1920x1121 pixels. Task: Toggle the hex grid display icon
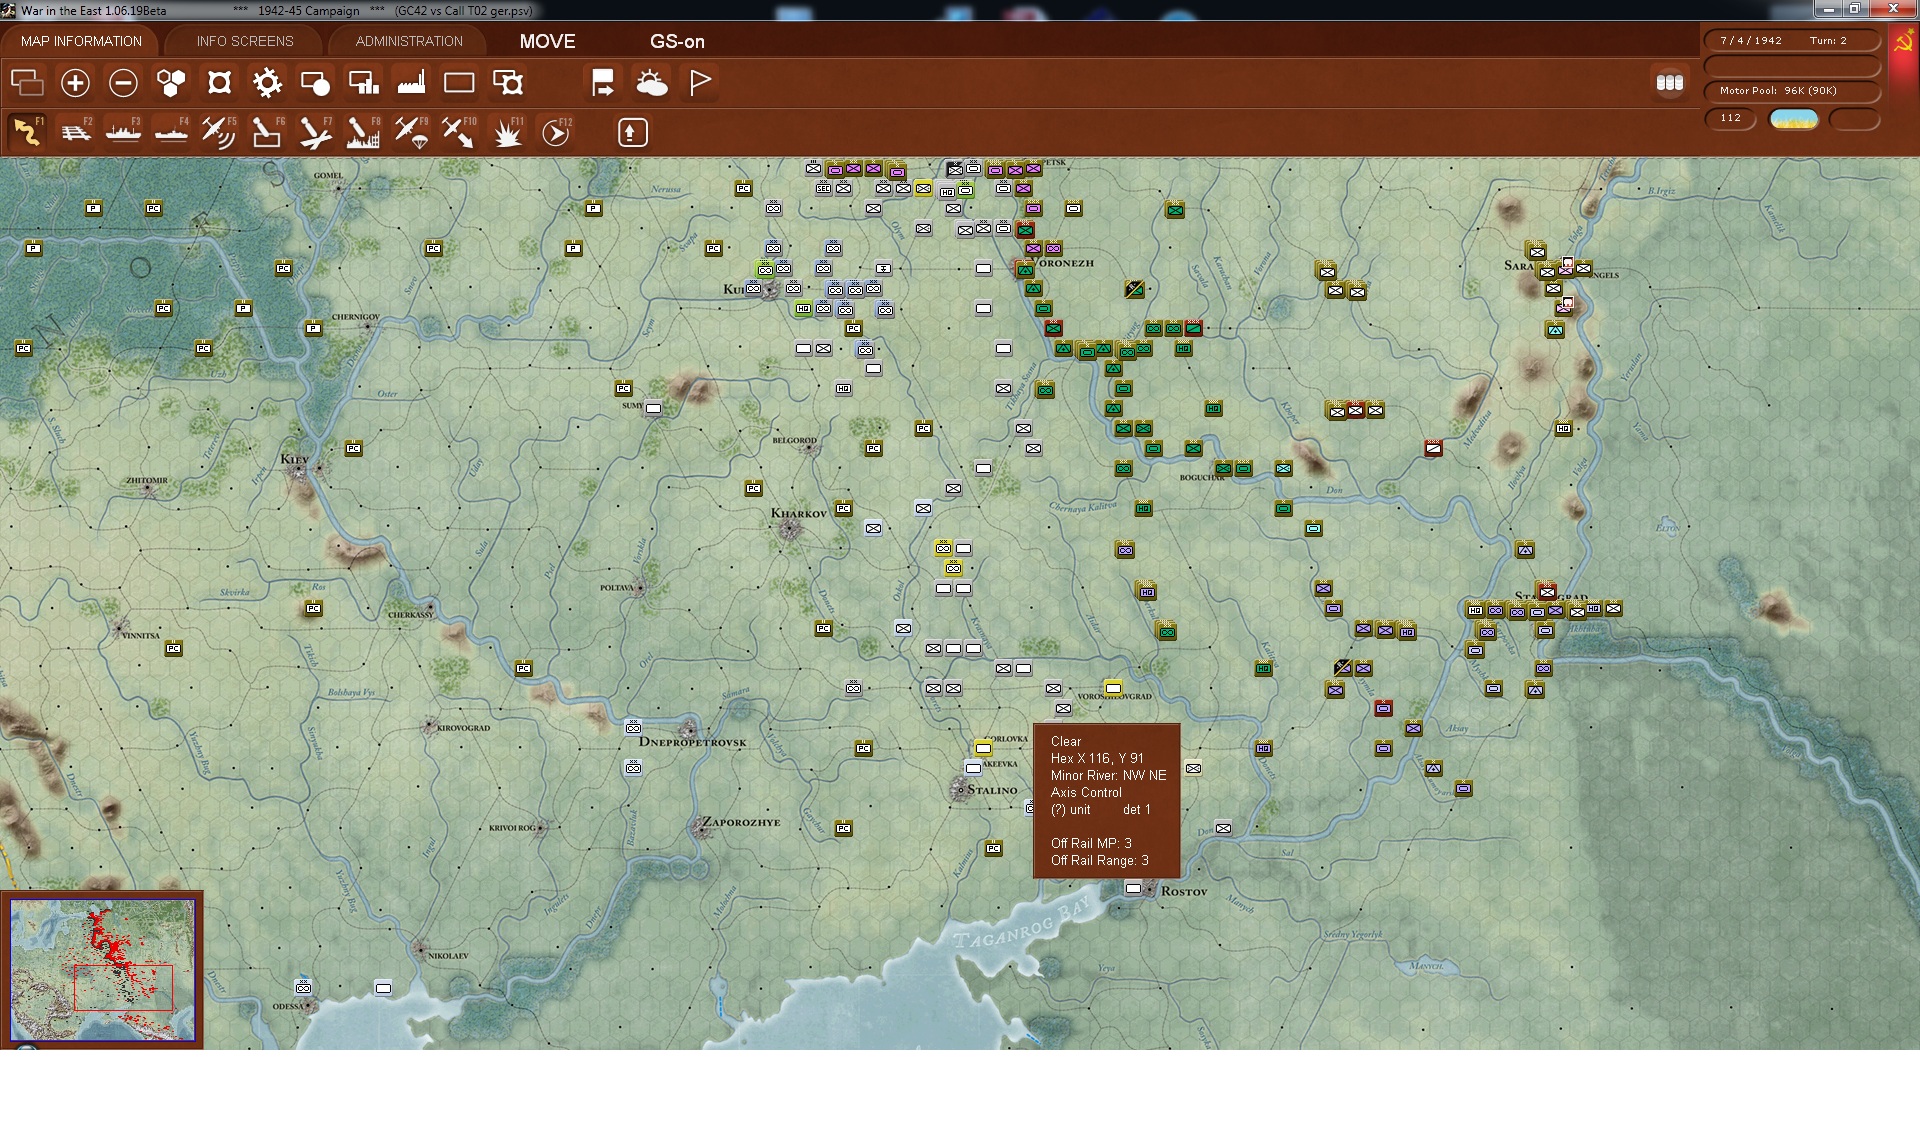(x=171, y=83)
